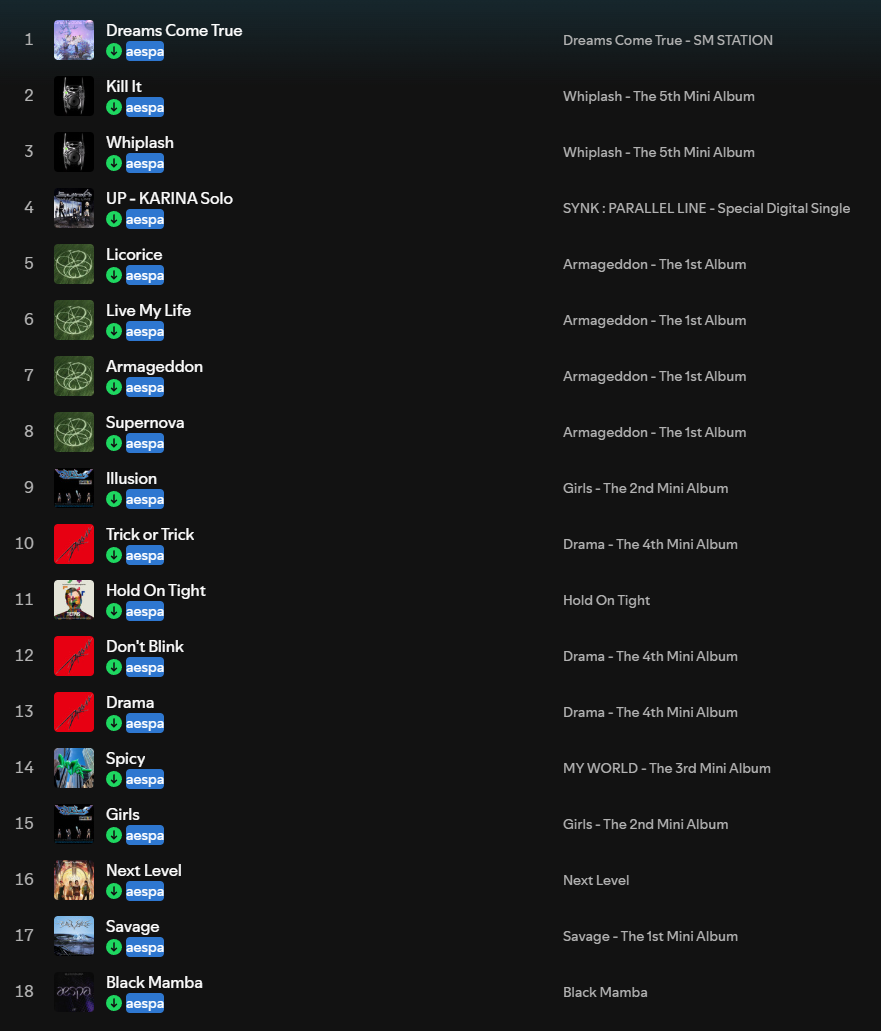Open the cover art of UP - KARINA Solo

point(74,208)
